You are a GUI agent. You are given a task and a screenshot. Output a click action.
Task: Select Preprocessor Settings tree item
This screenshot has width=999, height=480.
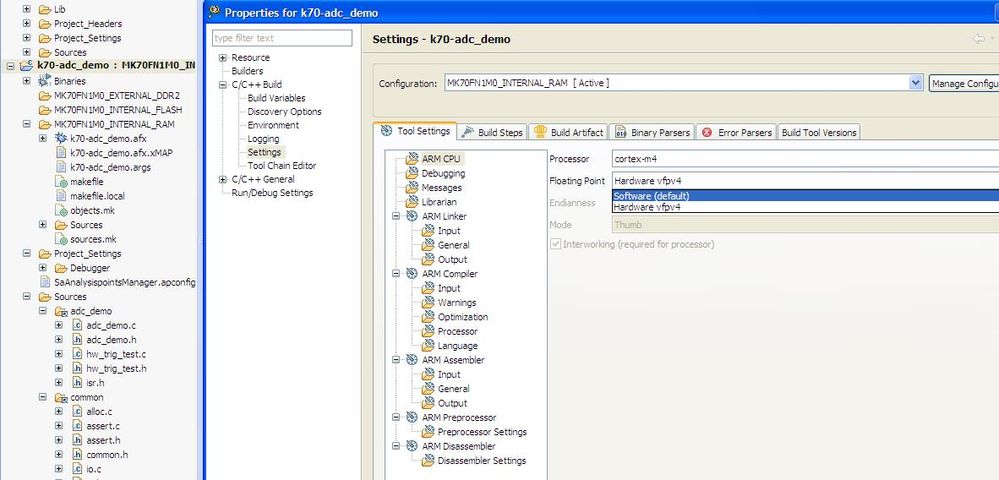[x=482, y=432]
